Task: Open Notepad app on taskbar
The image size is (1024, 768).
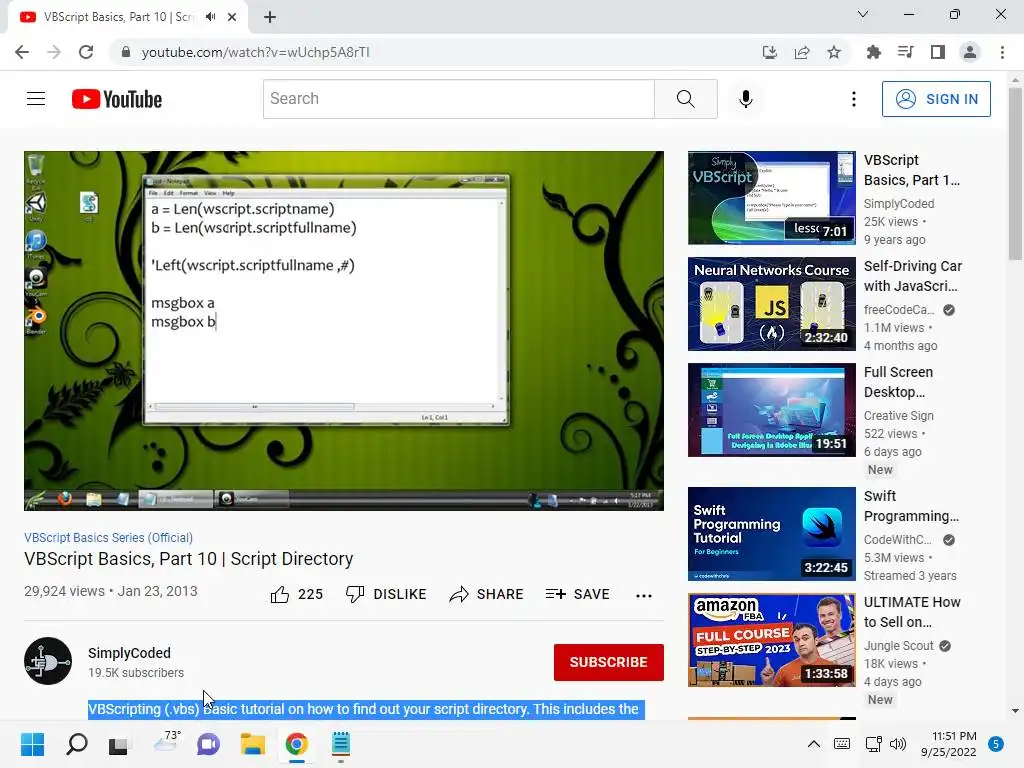Action: pyautogui.click(x=341, y=744)
